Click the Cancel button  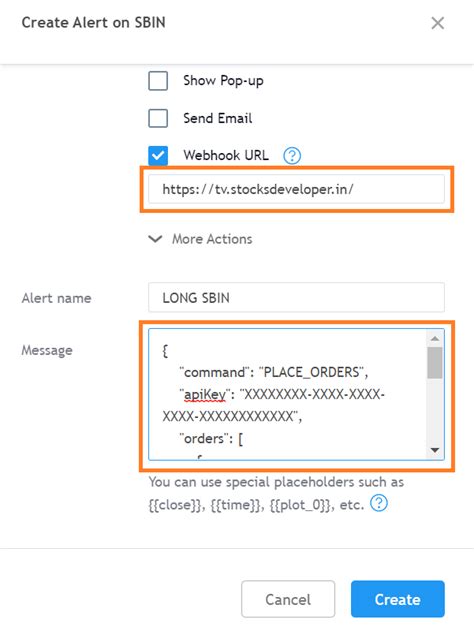click(x=288, y=599)
